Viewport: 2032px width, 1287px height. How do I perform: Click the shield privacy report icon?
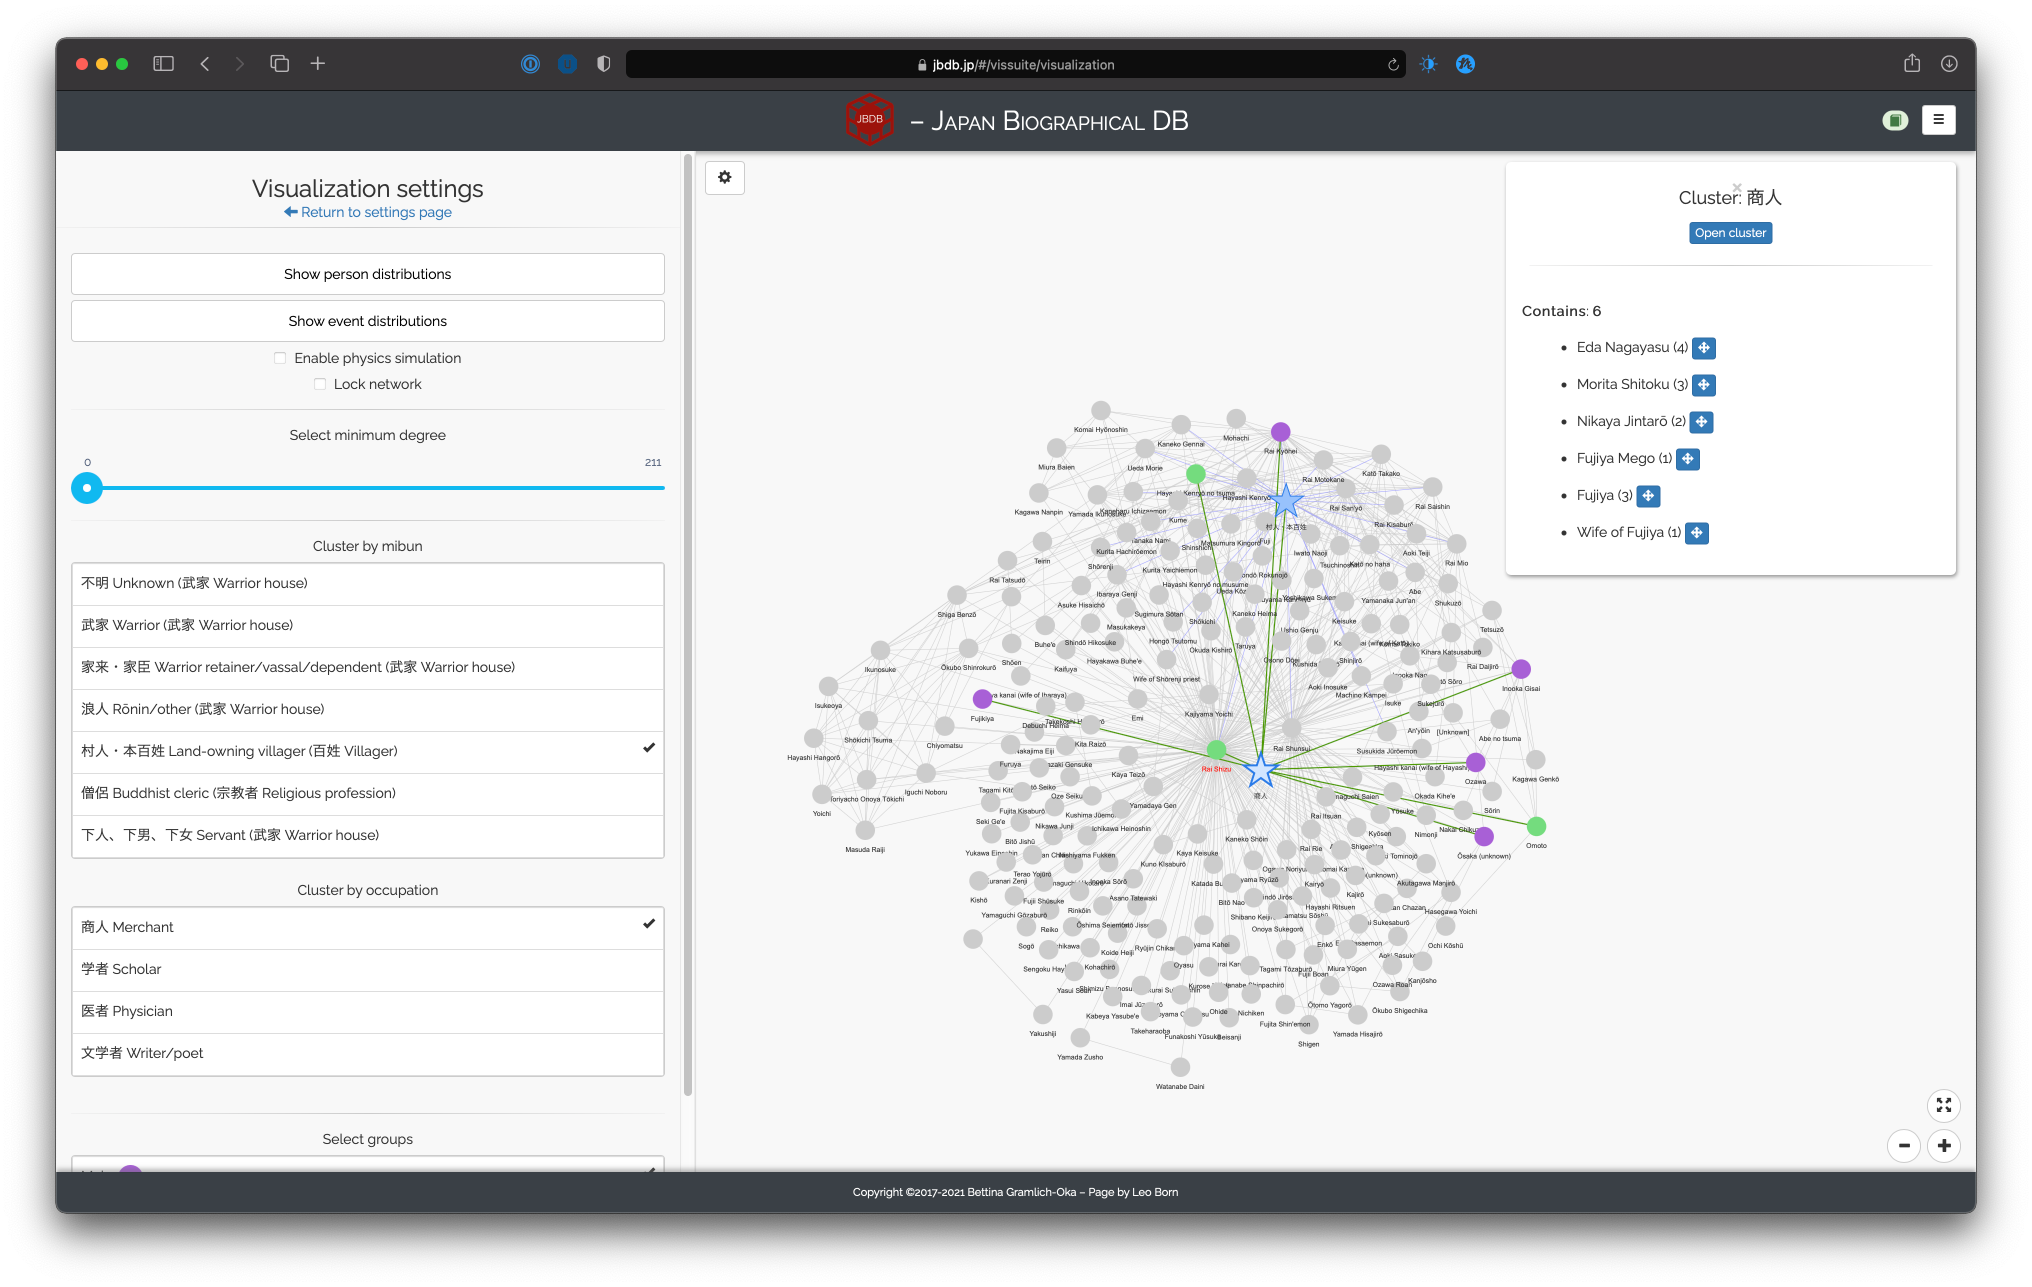coord(603,64)
